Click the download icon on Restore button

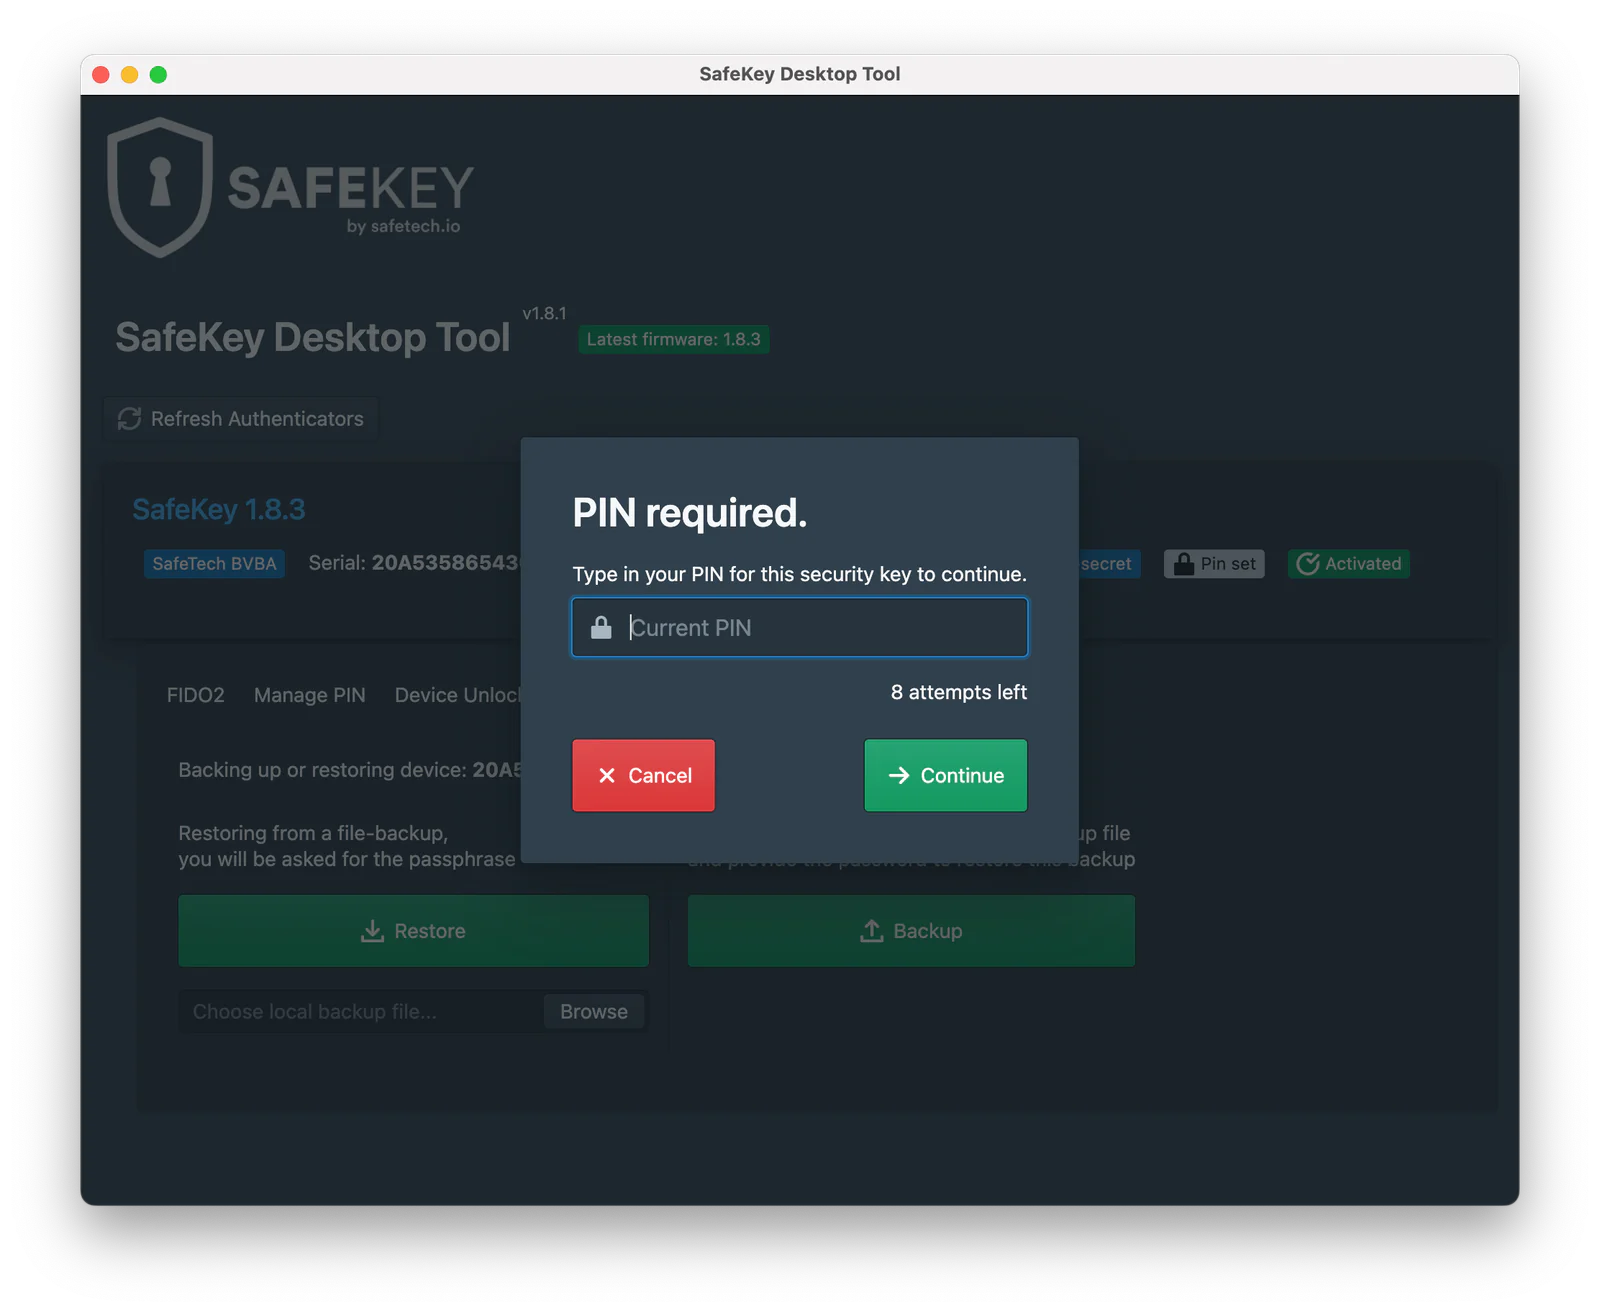(x=372, y=931)
